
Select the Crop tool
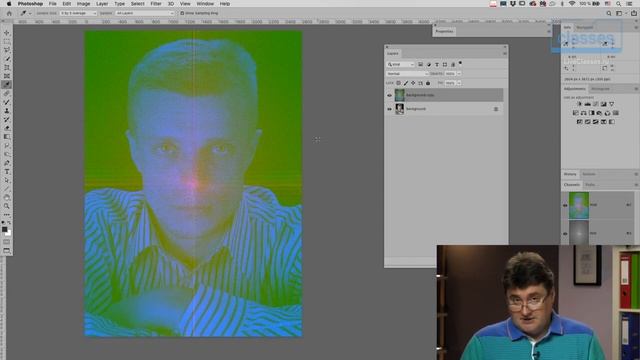[7, 67]
